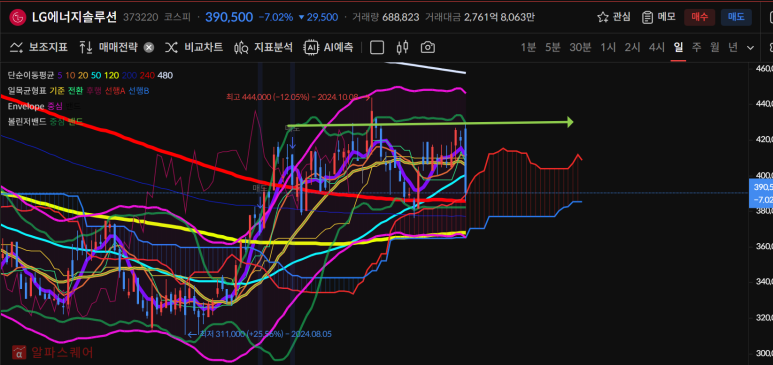Image resolution: width=773 pixels, height=365 pixels.
Task: Toggle the 200-period moving average legend
Action: click(129, 75)
